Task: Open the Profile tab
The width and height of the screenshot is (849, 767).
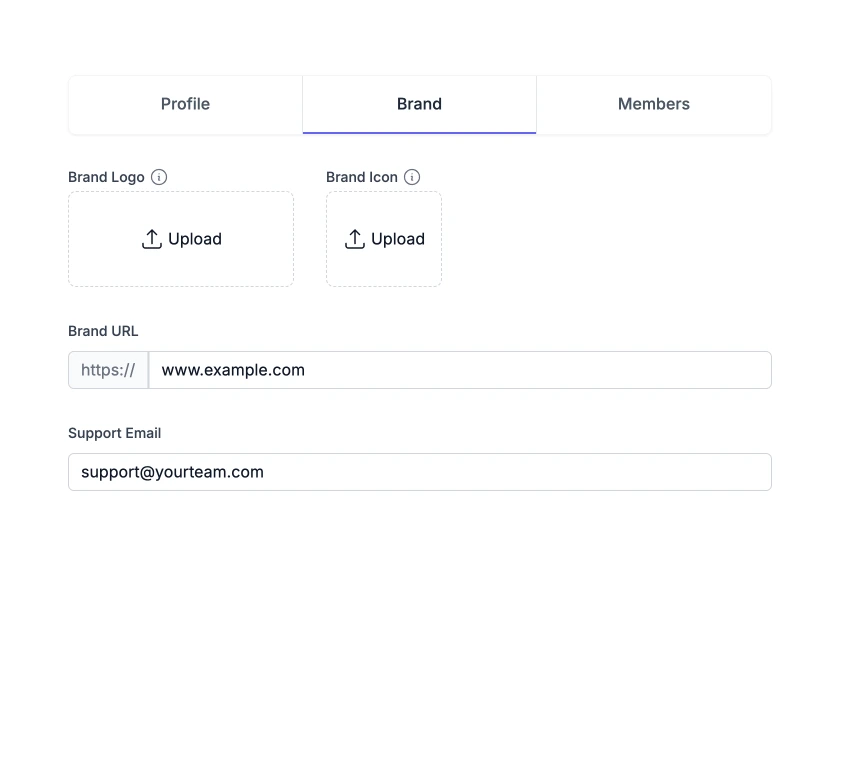Action: [185, 104]
